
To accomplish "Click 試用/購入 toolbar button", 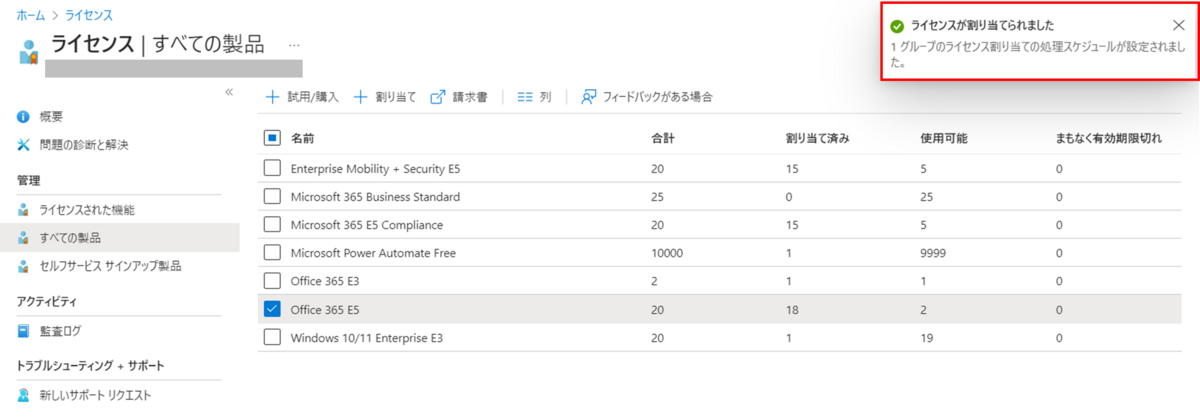I will 302,97.
